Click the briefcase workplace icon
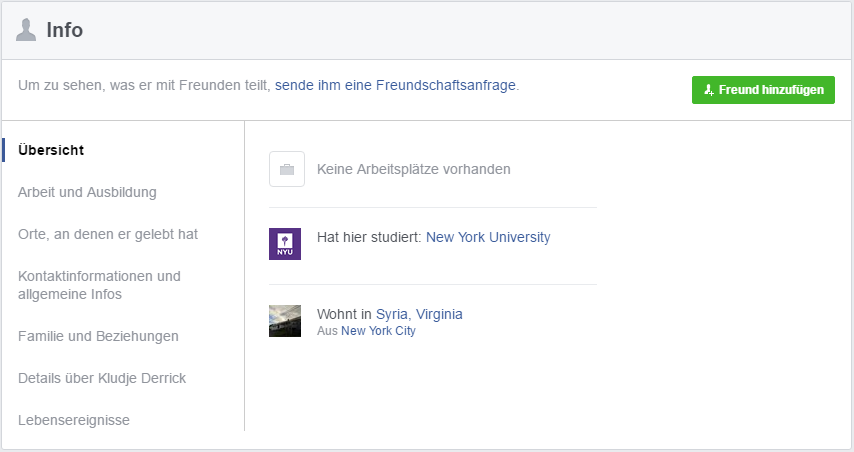 (x=287, y=169)
